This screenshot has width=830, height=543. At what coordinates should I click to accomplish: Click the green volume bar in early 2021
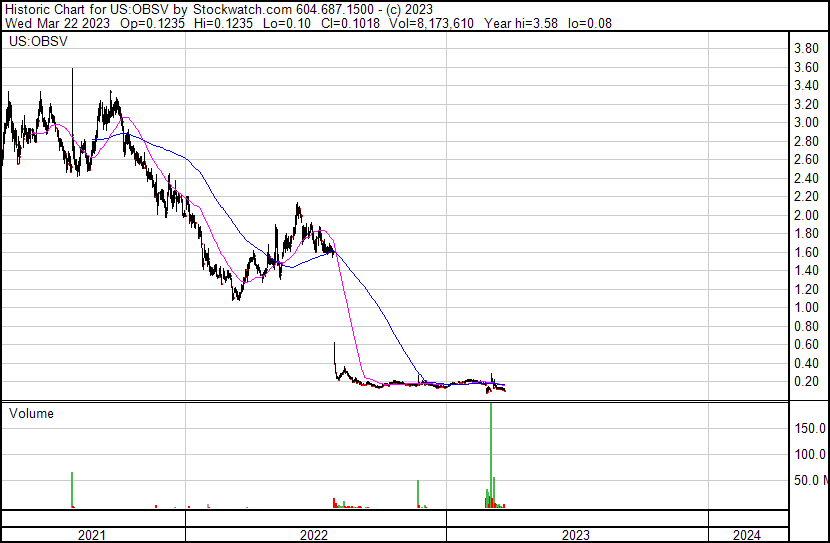coord(72,490)
